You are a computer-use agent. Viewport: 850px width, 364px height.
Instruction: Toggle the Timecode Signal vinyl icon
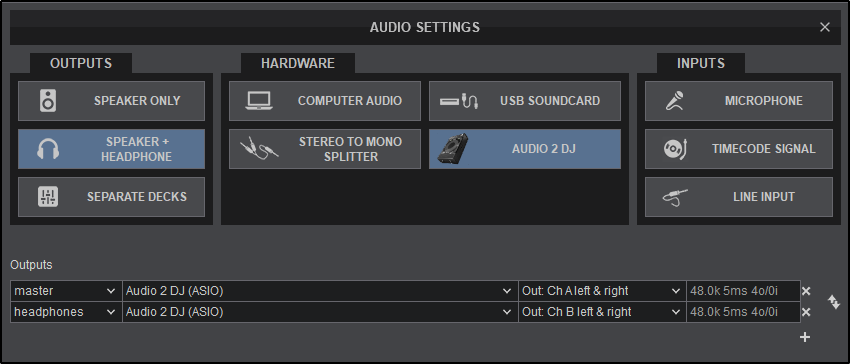pyautogui.click(x=675, y=149)
